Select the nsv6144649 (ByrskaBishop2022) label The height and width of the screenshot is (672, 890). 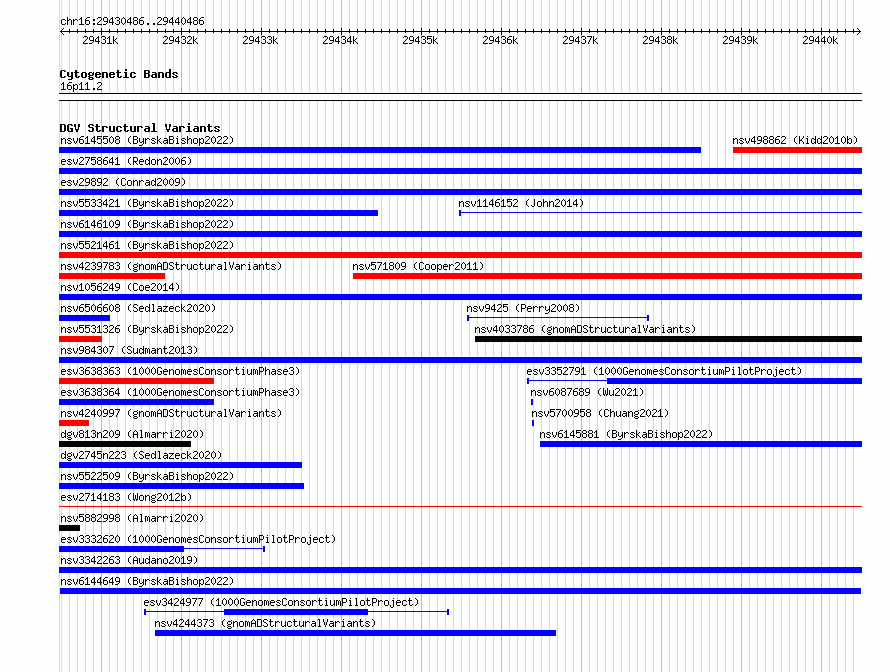coord(147,581)
